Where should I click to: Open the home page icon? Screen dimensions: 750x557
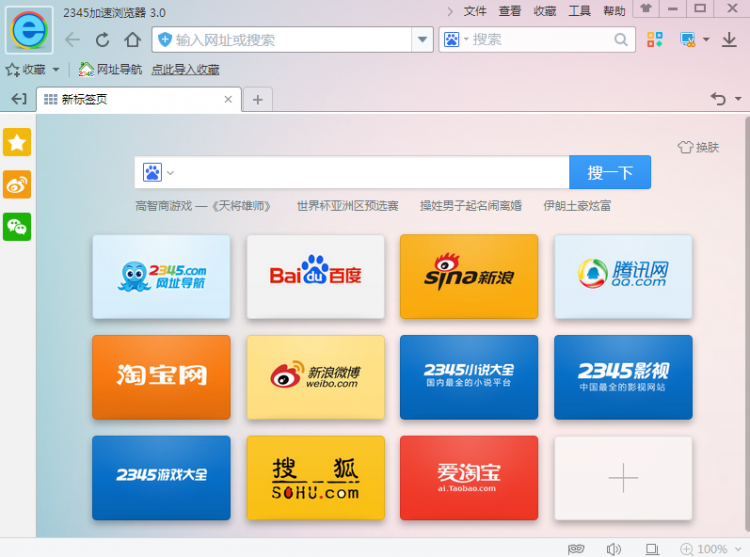pos(132,40)
